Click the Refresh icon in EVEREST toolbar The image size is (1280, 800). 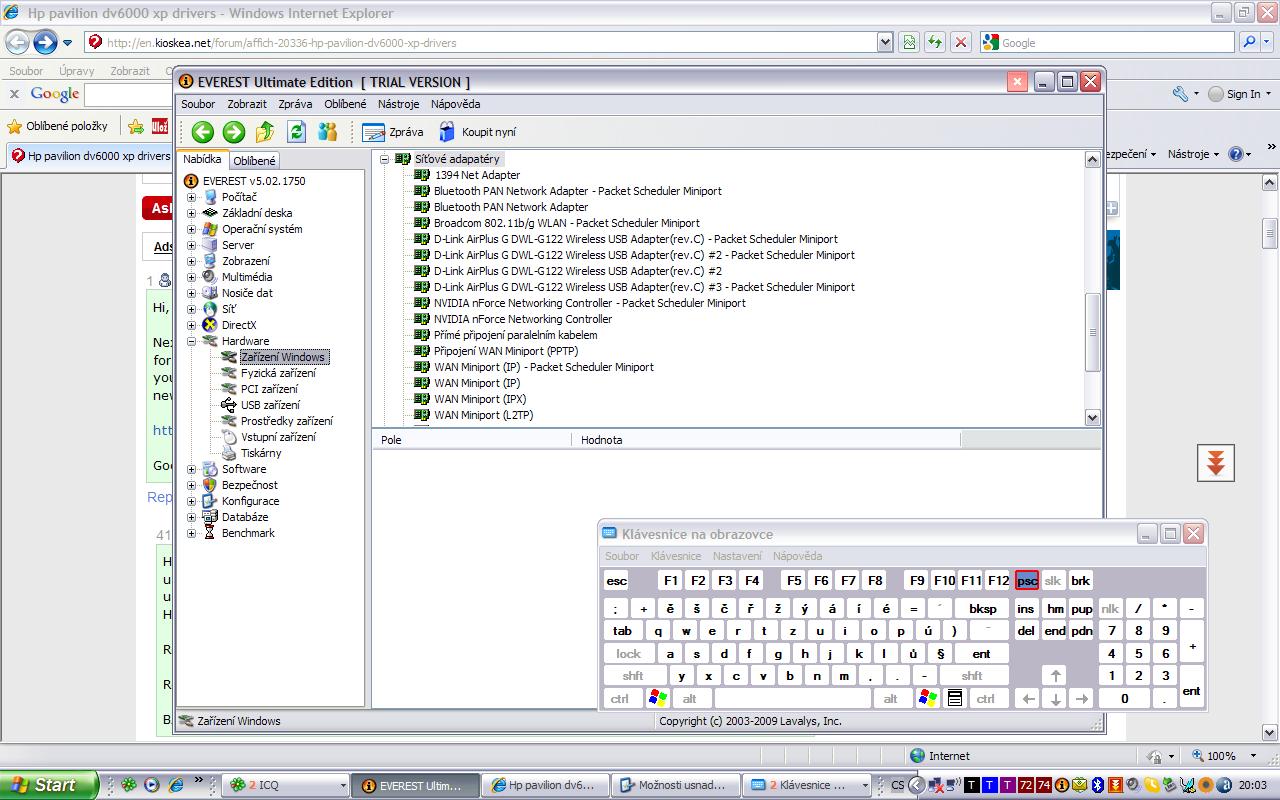(296, 132)
